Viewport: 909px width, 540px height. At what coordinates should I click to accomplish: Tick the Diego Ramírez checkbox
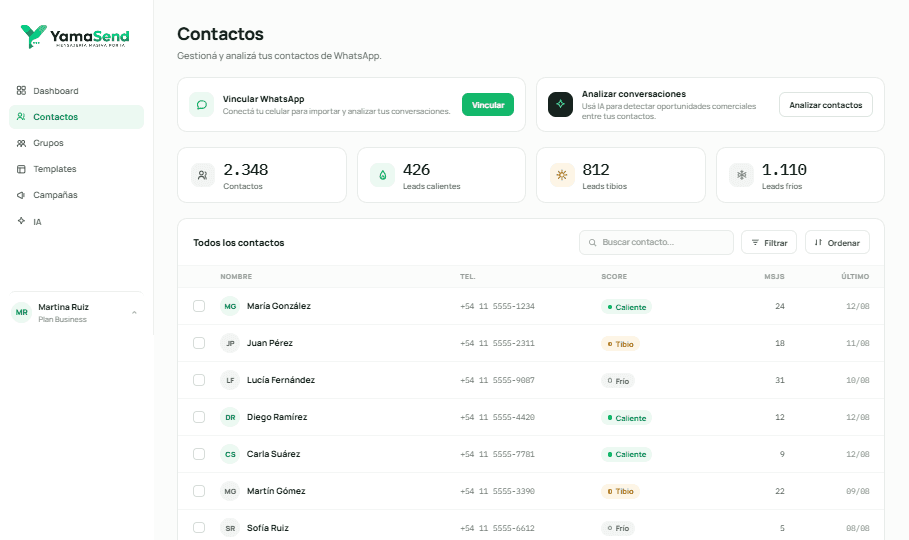click(199, 417)
